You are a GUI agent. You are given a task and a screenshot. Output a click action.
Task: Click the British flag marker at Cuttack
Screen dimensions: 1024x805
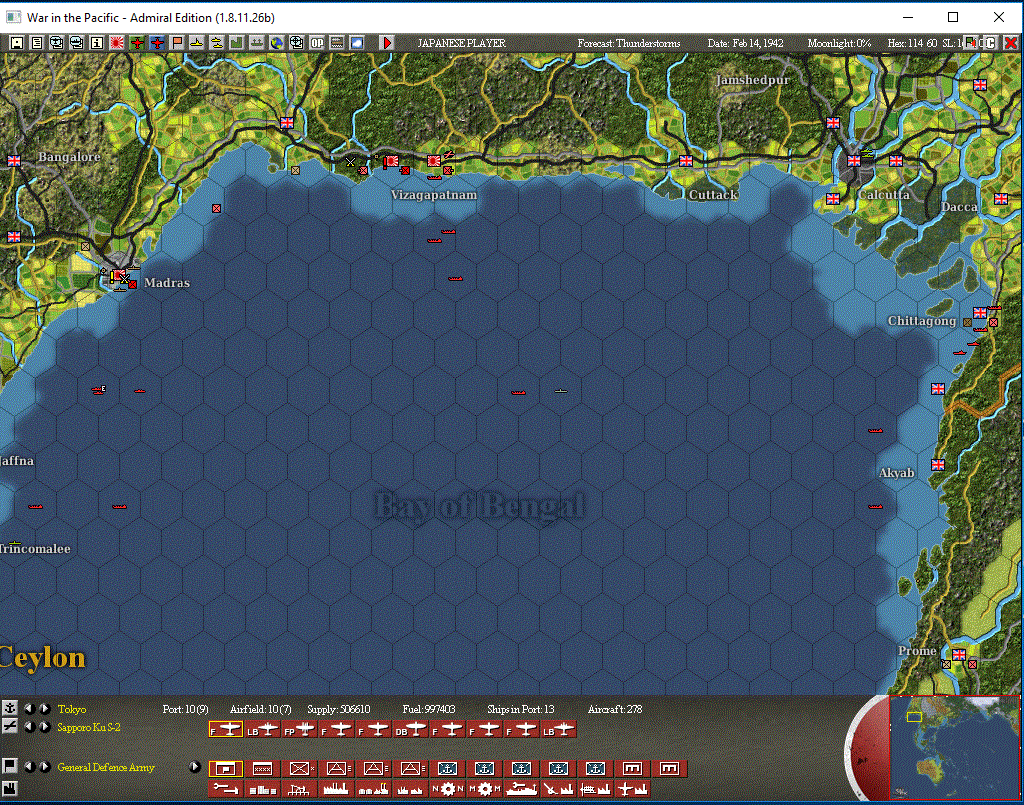(686, 161)
